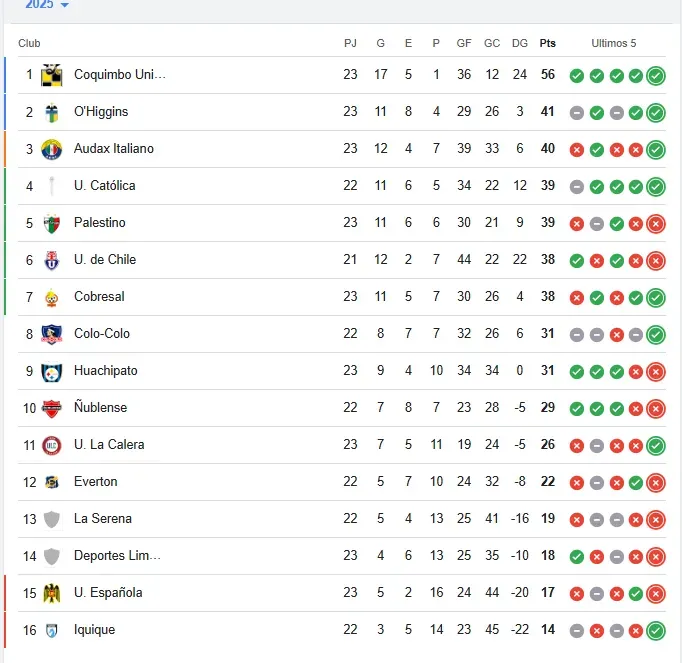This screenshot has width=682, height=663.
Task: Open the Cobresal team link
Action: pyautogui.click(x=99, y=297)
